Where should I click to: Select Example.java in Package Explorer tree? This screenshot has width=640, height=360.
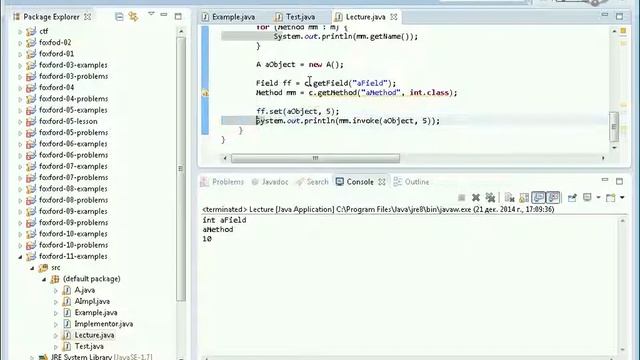click(x=96, y=313)
